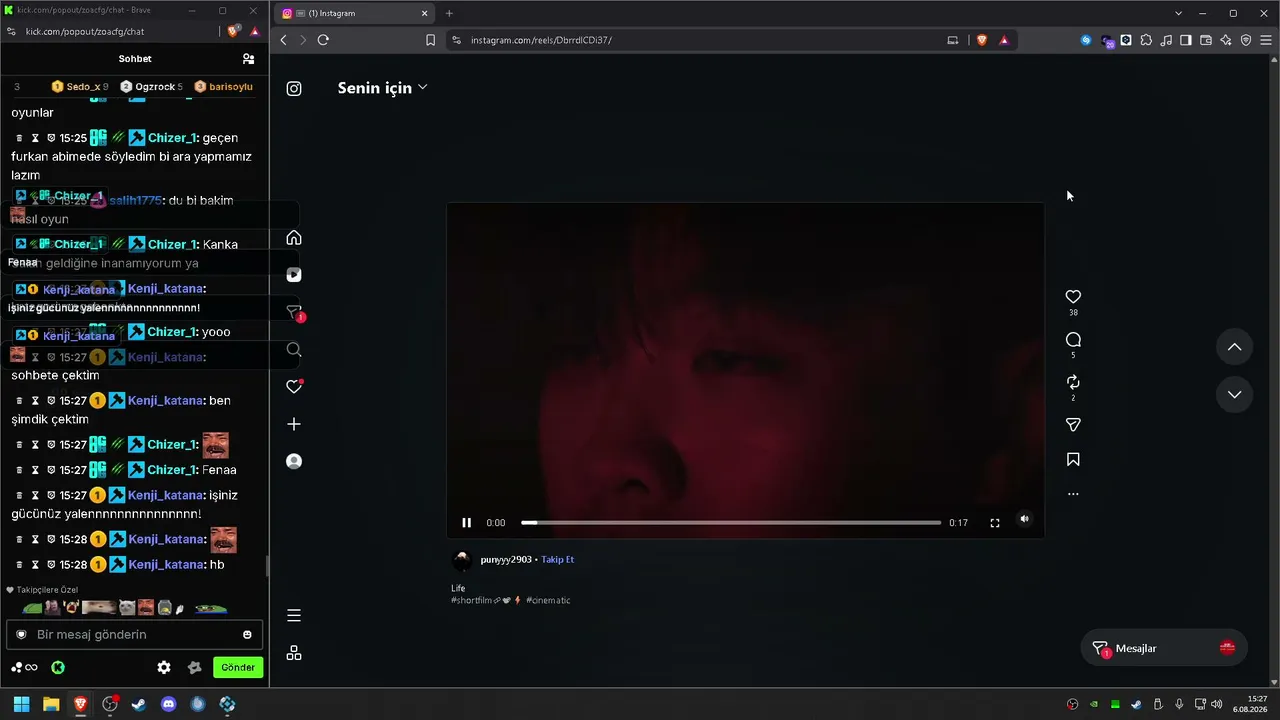Screen dimensions: 1280x720
Task: Open the Brave main hamburger menu
Action: 1266,40
